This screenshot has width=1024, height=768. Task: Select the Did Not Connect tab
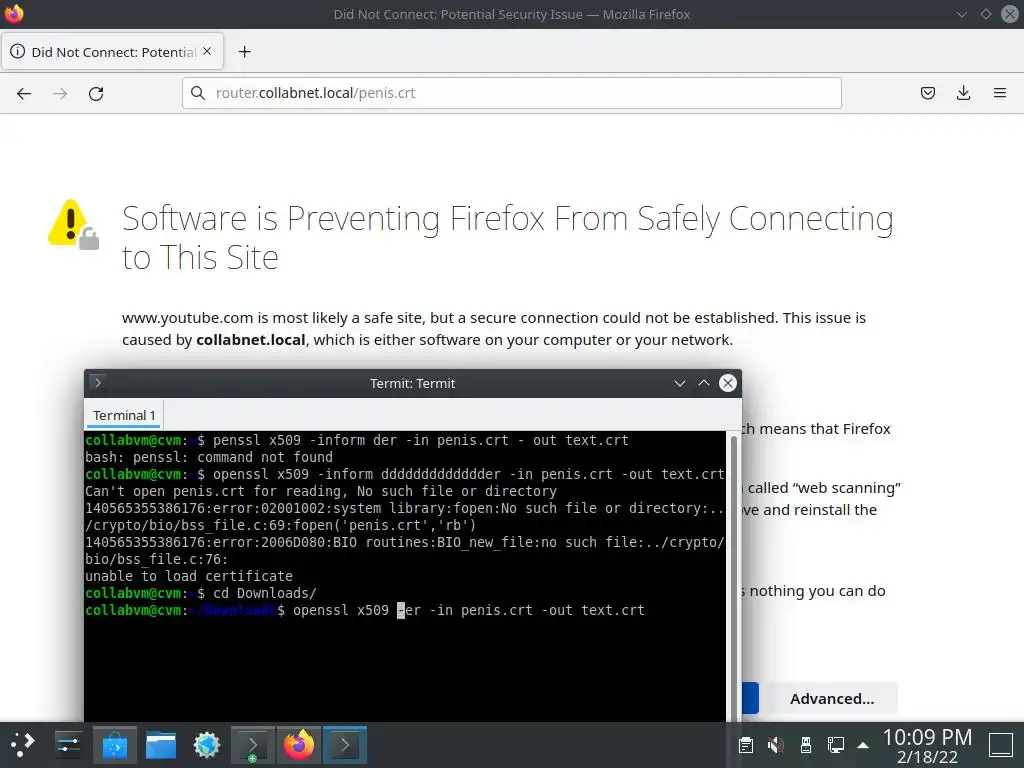tap(112, 52)
